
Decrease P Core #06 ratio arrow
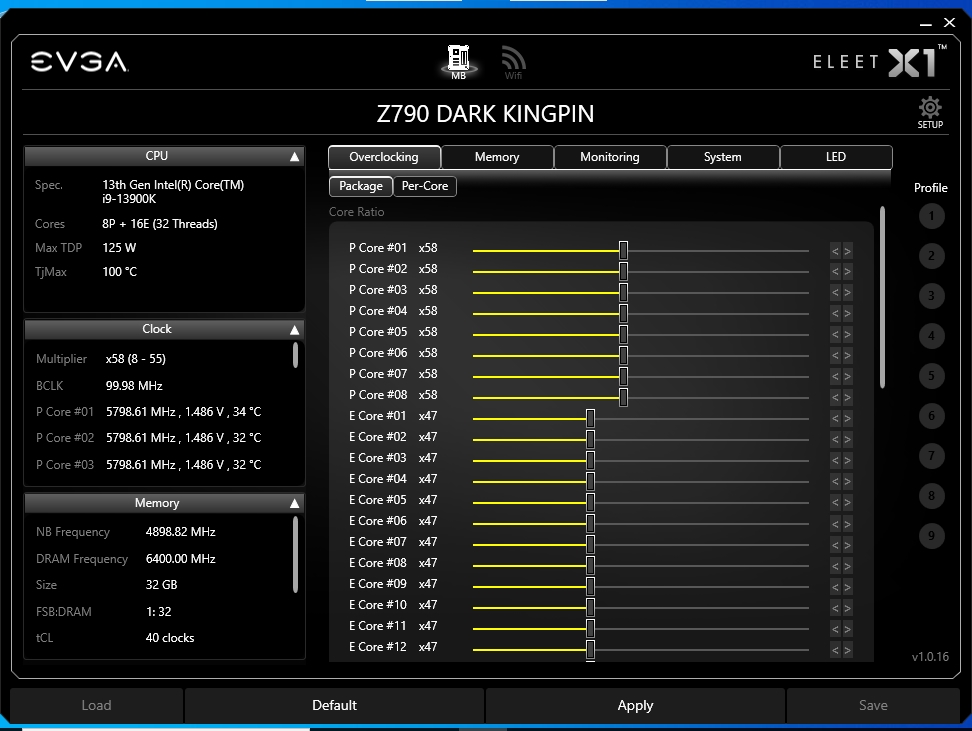835,356
